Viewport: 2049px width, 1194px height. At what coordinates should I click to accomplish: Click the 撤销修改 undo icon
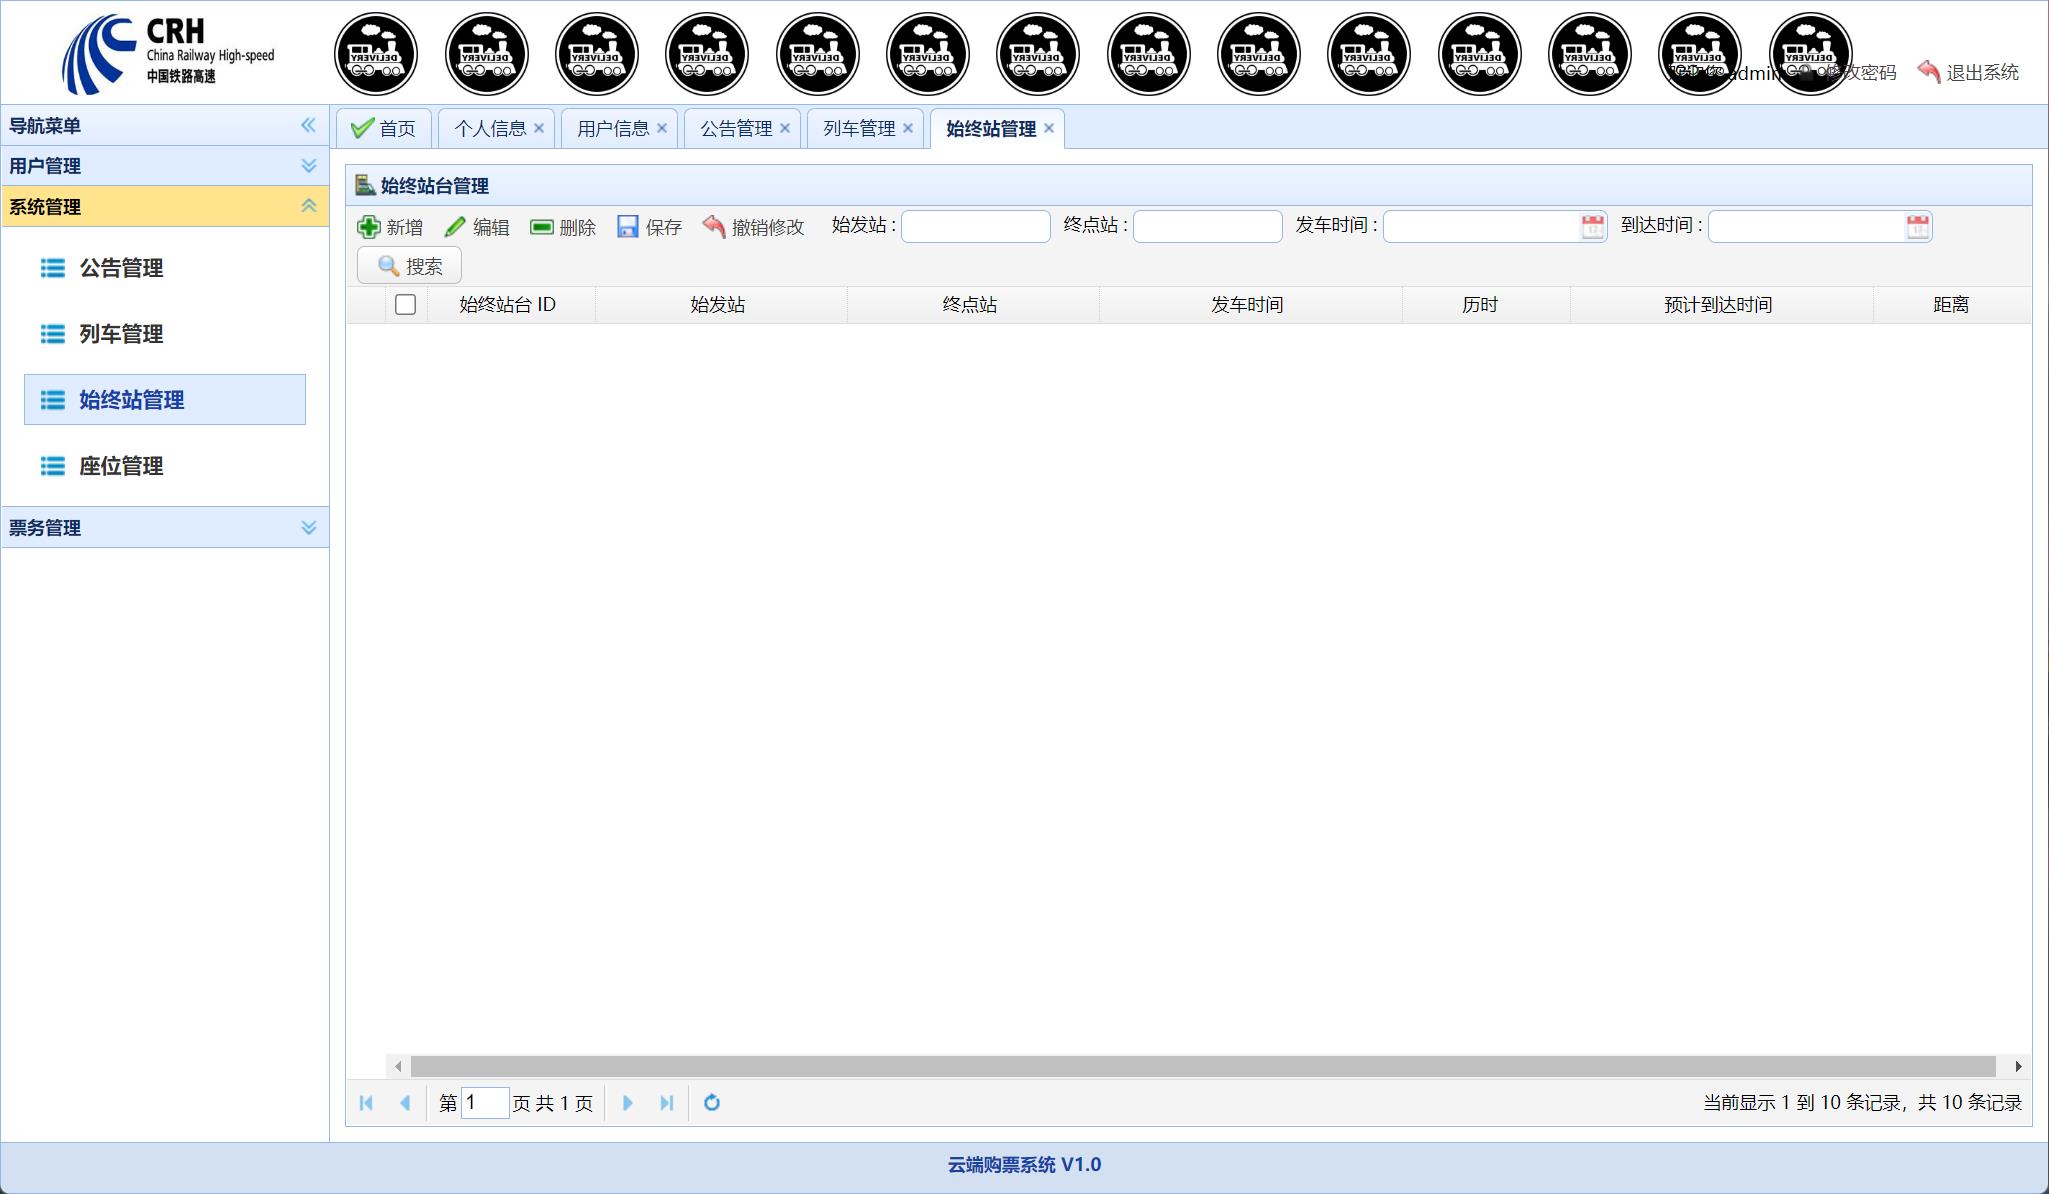tap(714, 227)
